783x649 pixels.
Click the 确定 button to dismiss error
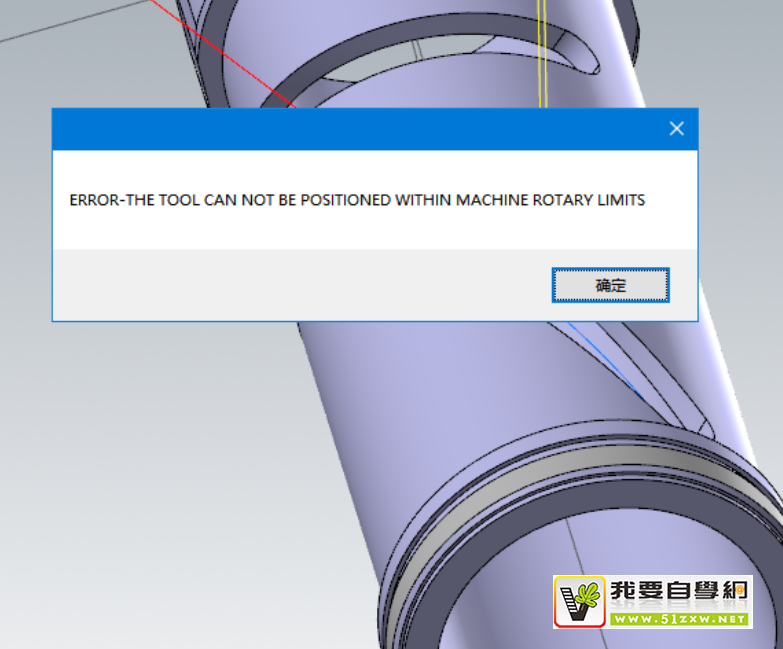(610, 285)
